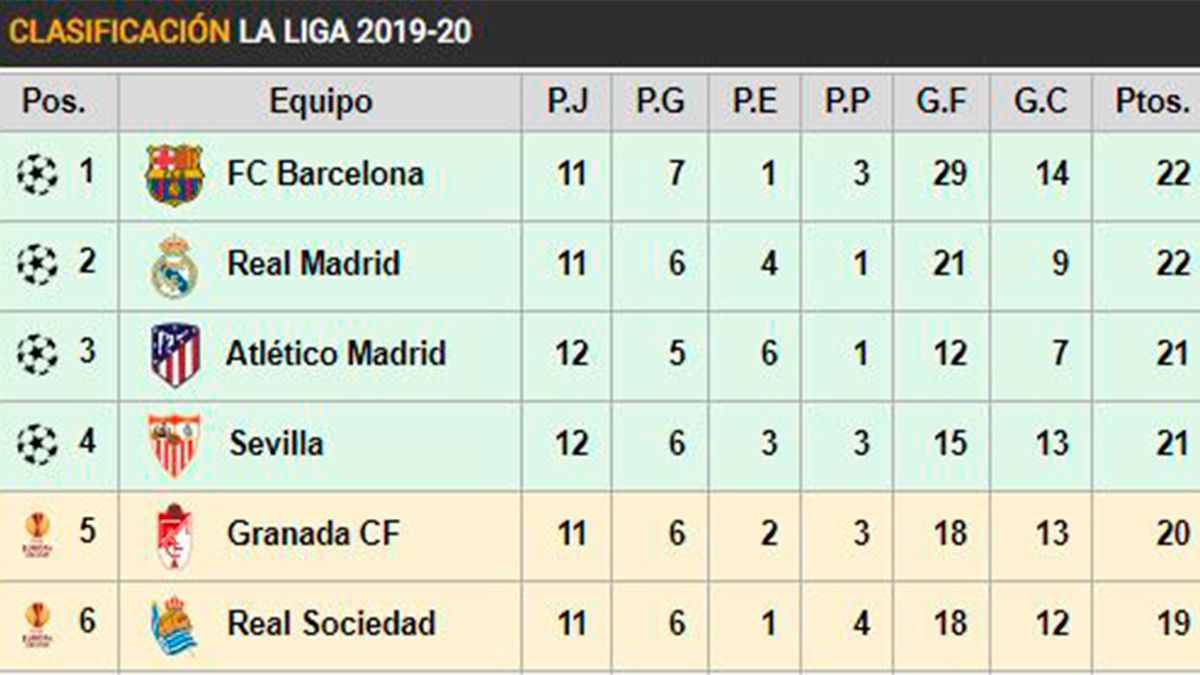The width and height of the screenshot is (1200, 675).
Task: Click the Real Madrid crest icon
Action: (x=174, y=265)
